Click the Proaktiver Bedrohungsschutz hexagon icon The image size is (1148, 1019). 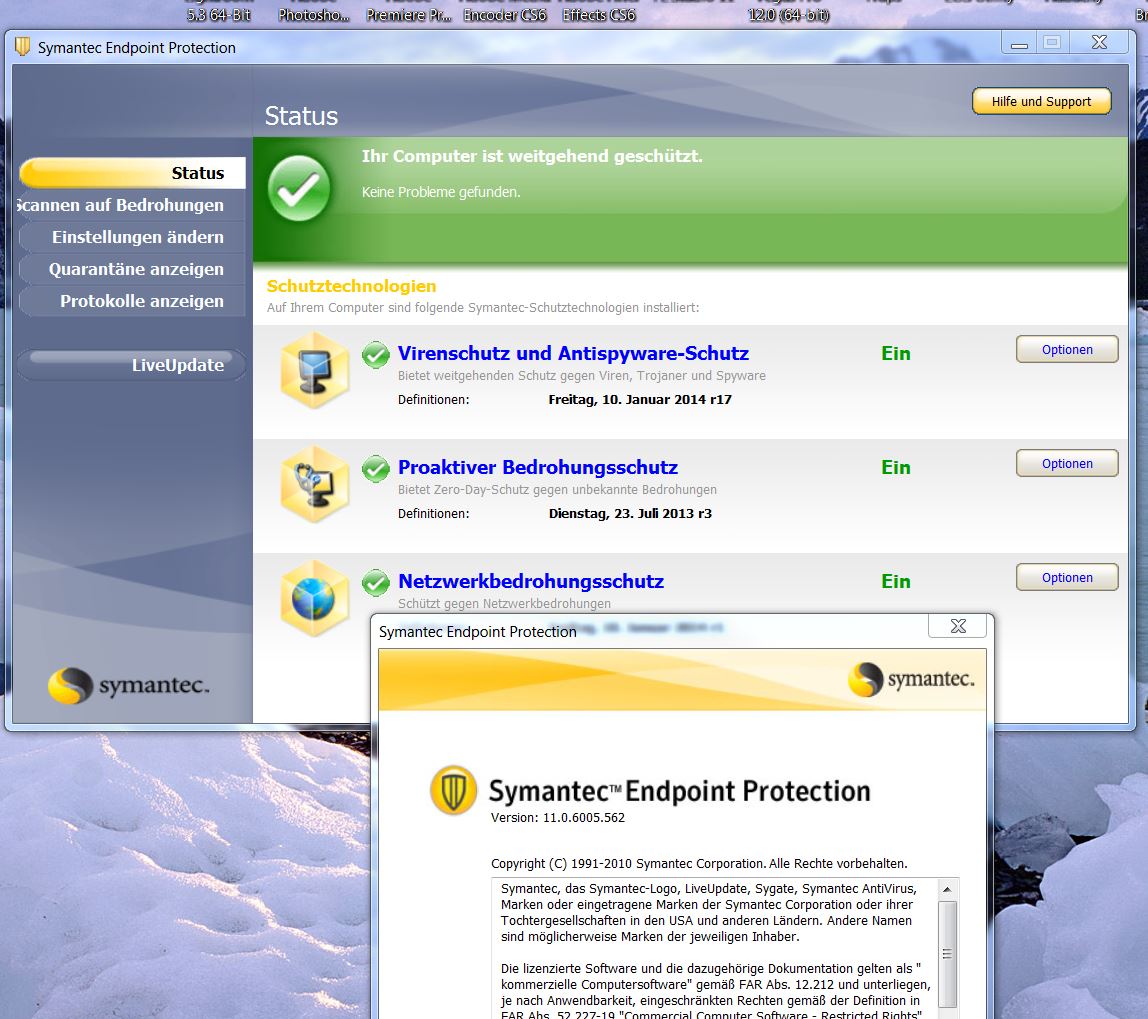point(315,484)
